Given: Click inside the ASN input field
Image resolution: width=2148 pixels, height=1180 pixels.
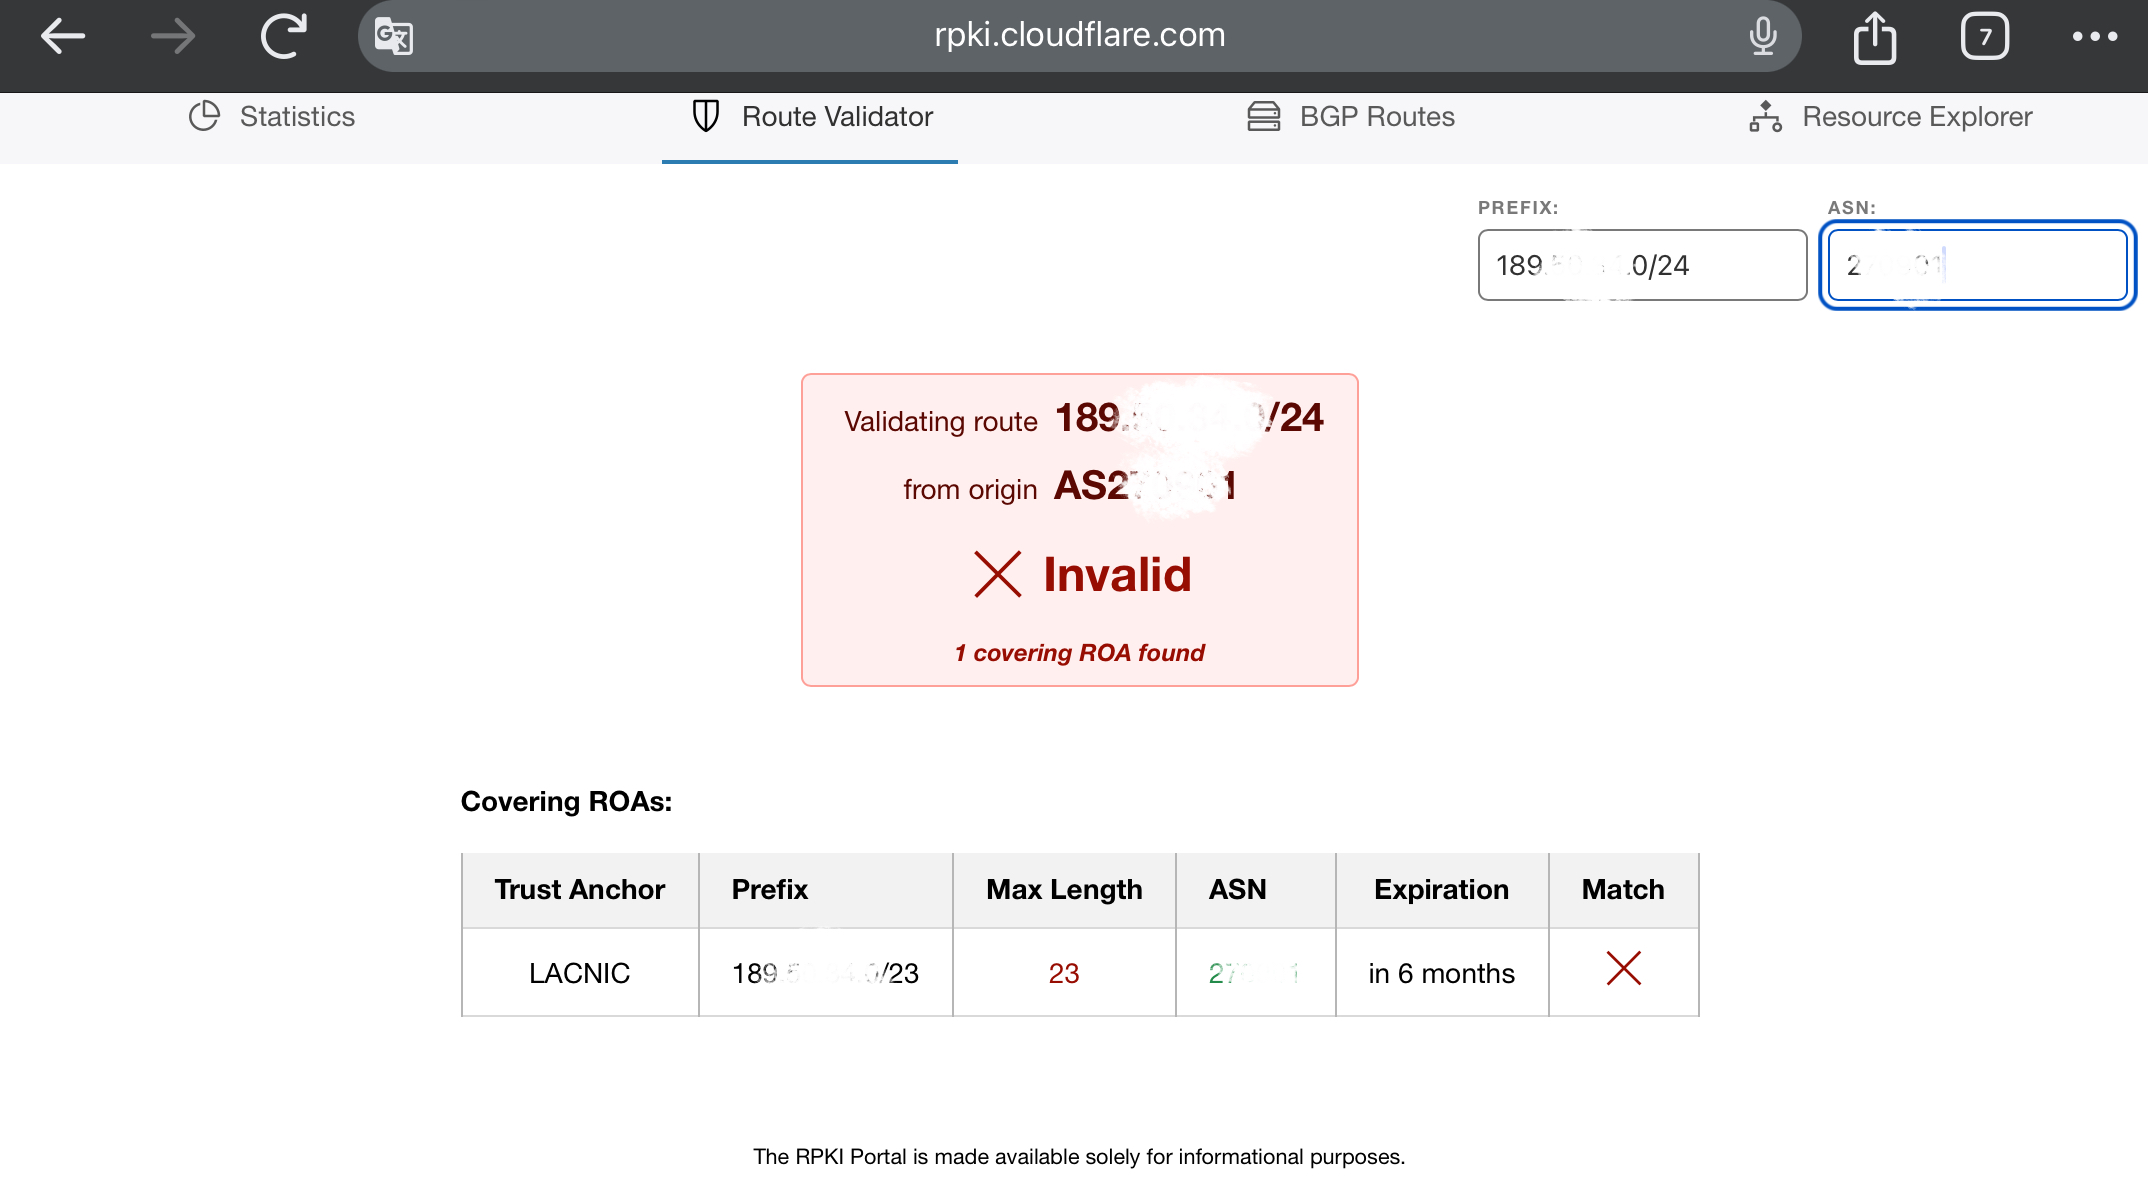Looking at the screenshot, I should point(1977,265).
